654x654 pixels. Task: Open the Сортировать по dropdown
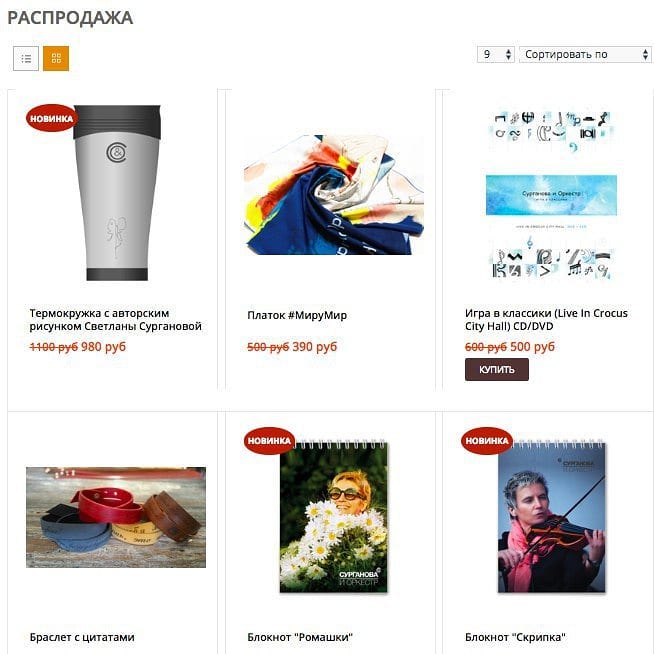tap(585, 54)
